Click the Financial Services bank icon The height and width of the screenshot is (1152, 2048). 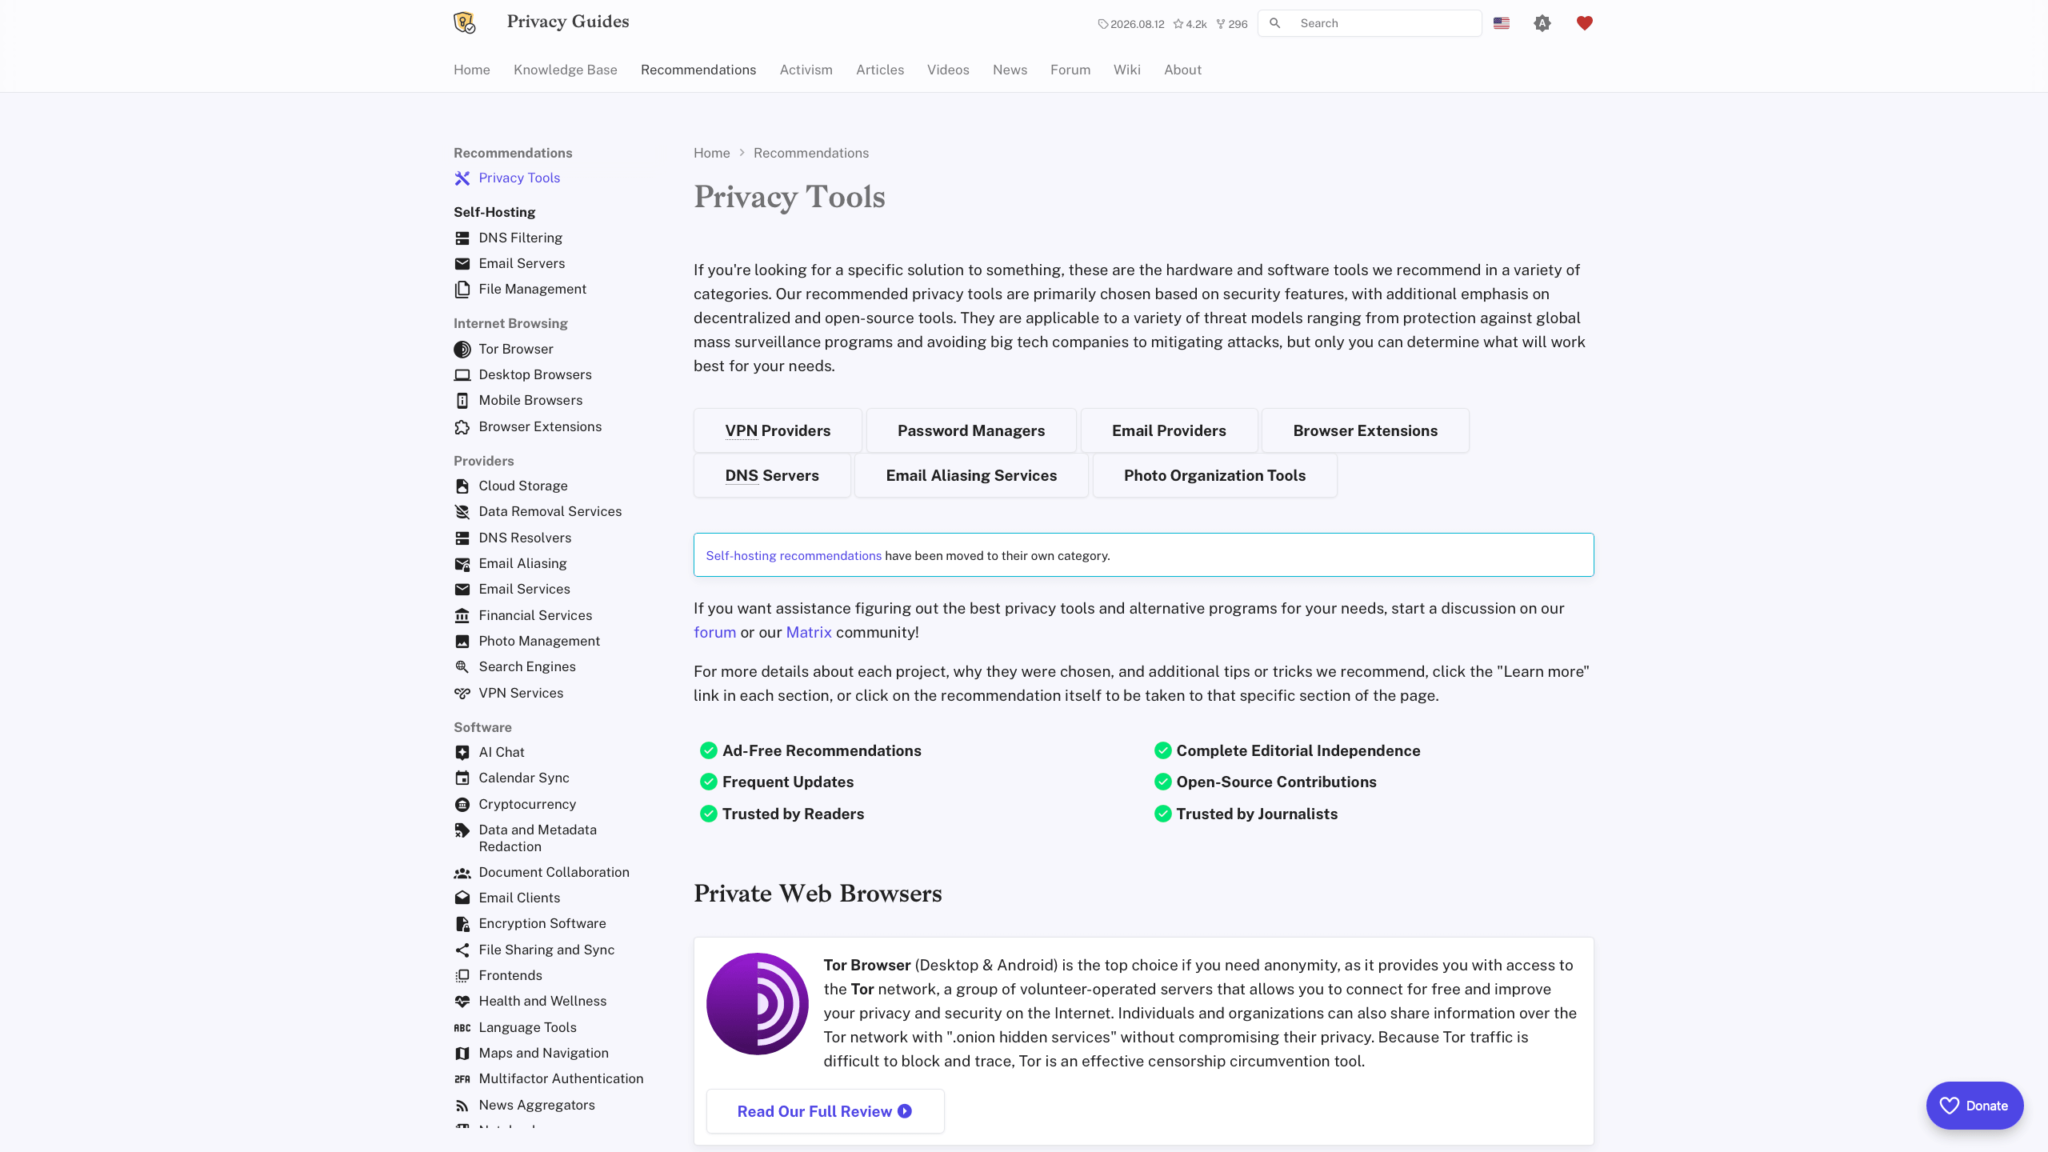[x=462, y=616]
